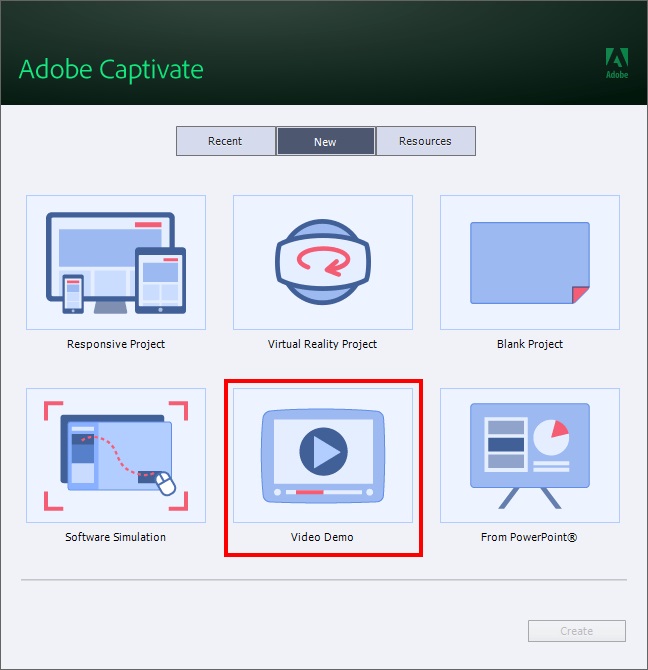Click the Virtual Reality Project label
This screenshot has width=648, height=670.
323,344
